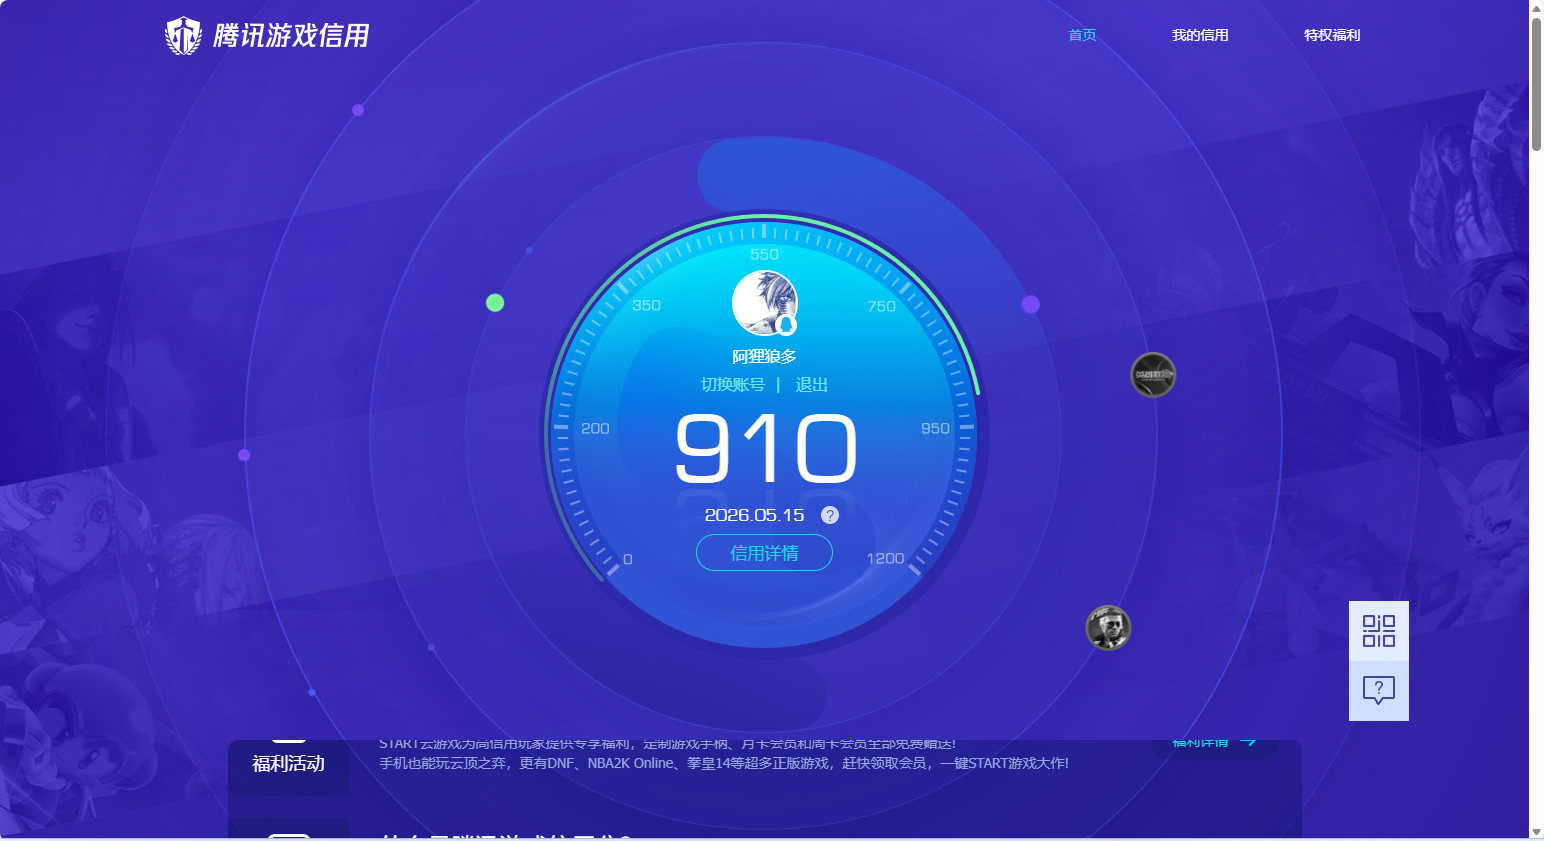Click the scrollbar down arrow
The height and width of the screenshot is (841, 1544).
coord(1536,832)
